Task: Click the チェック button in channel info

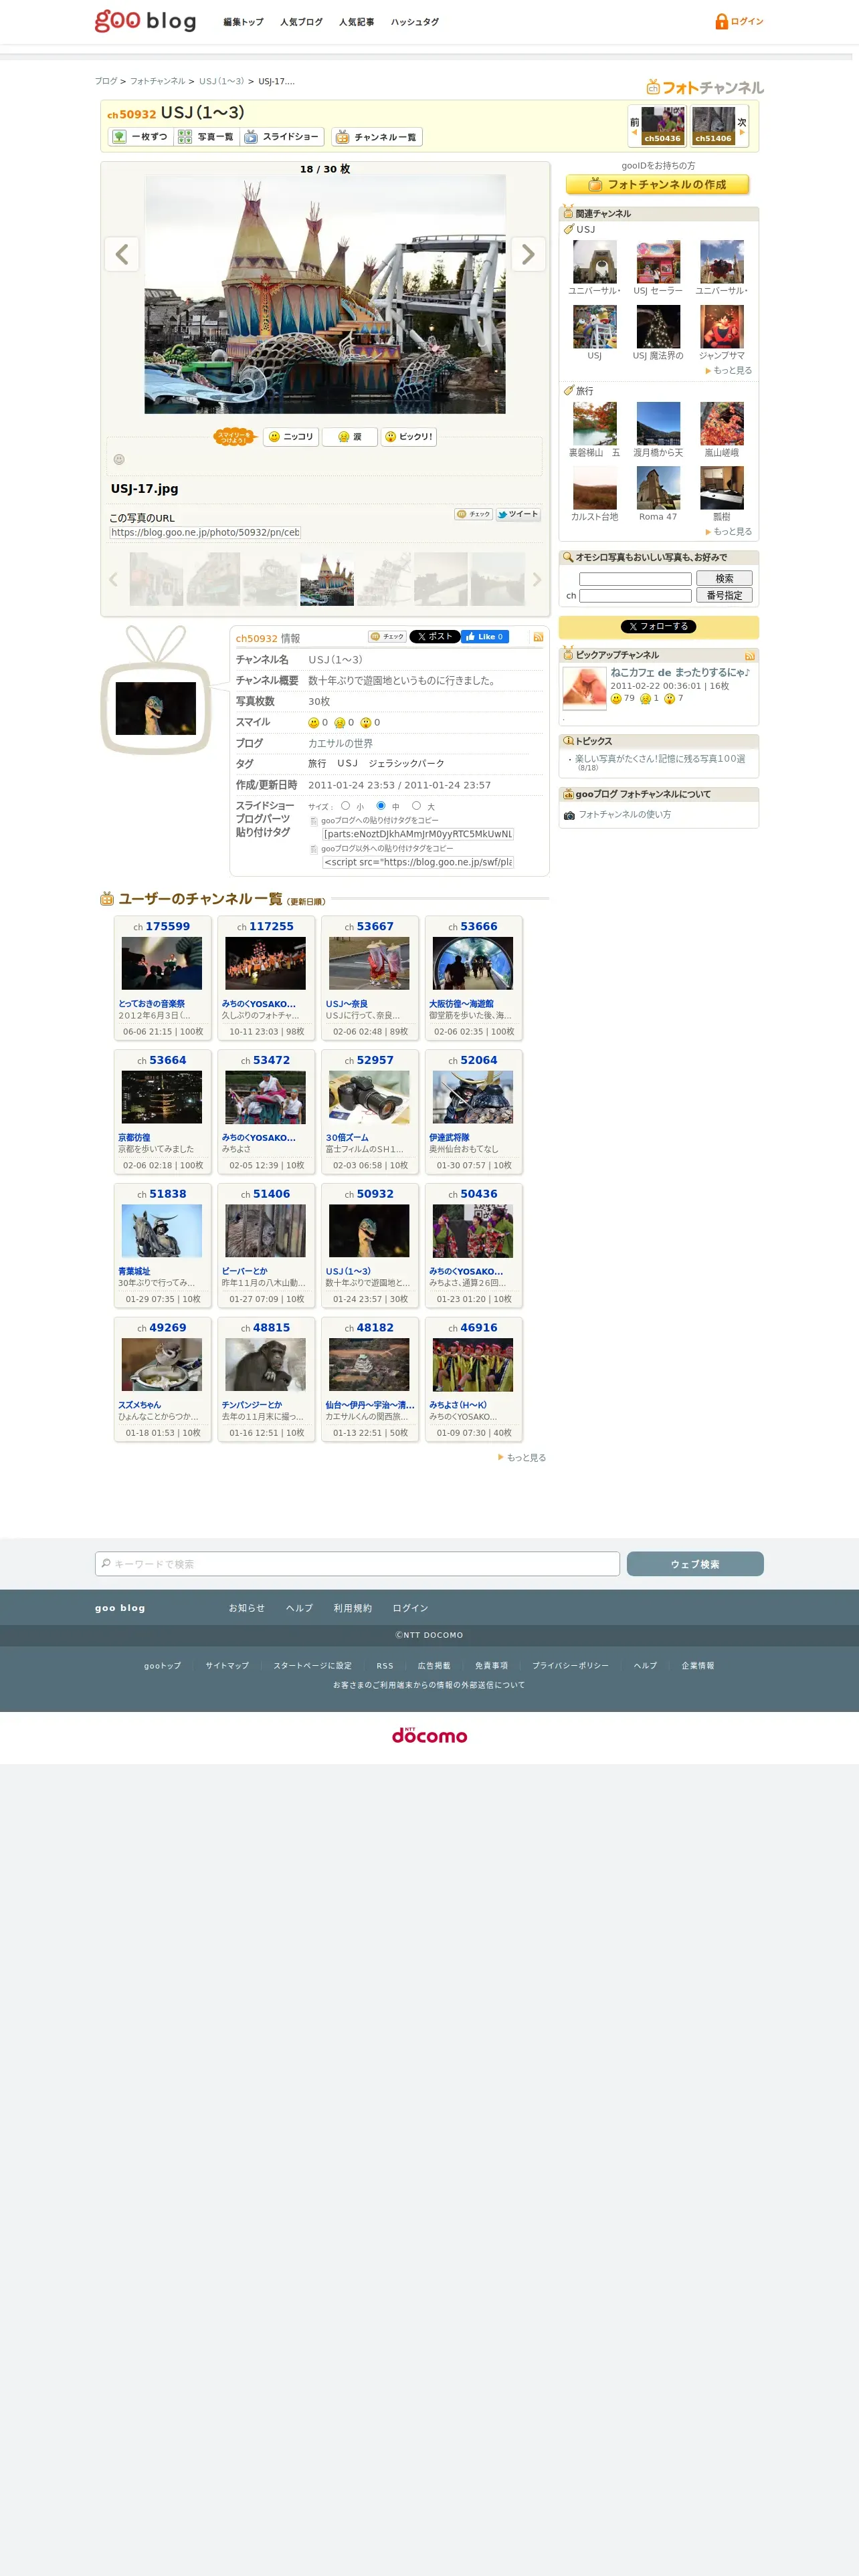Action: pos(387,637)
